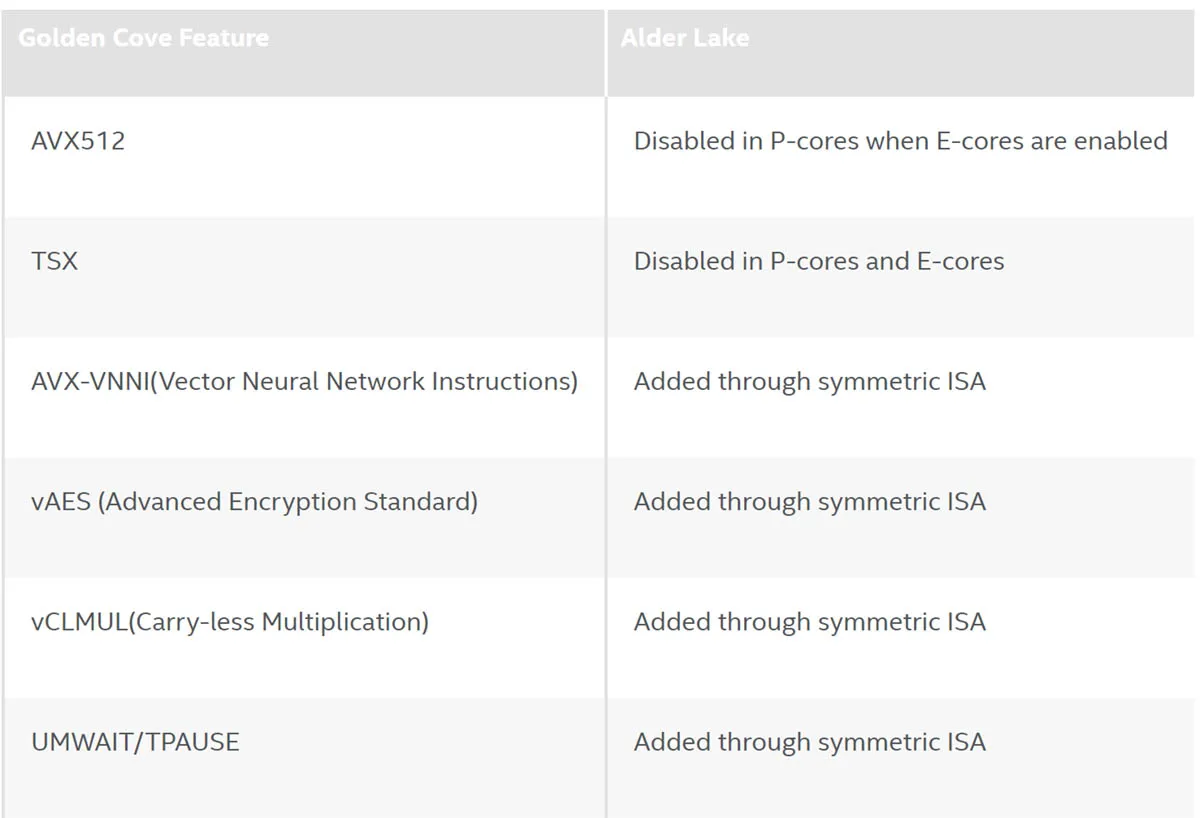Click 'Added through symmetric ISA' in vAES row
Viewport: 1200px width, 818px height.
(x=810, y=502)
